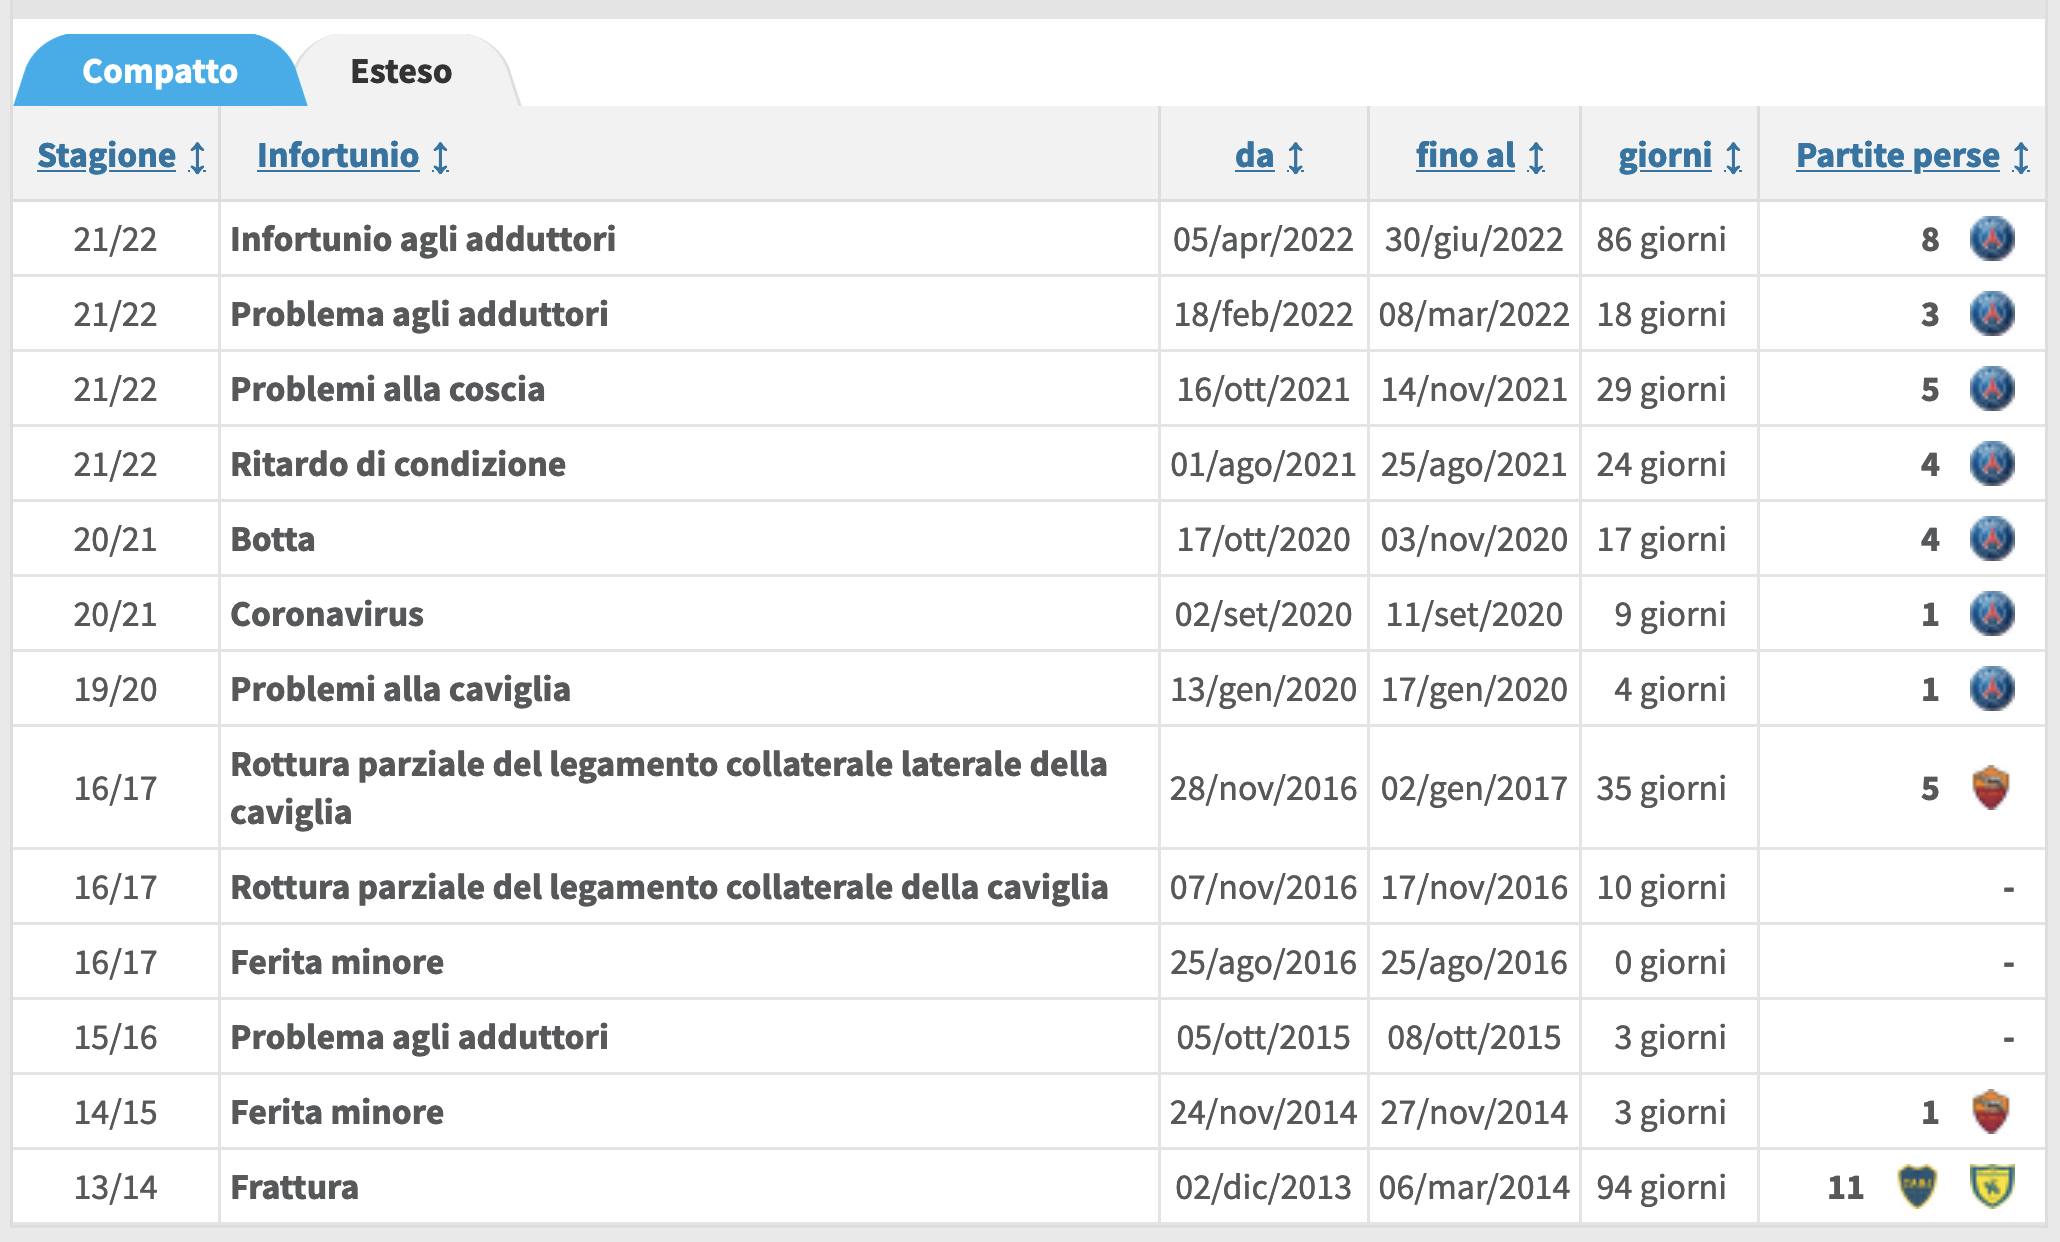This screenshot has height=1242, width=2060.
Task: Click the 86 giorni cell
Action: pyautogui.click(x=1661, y=240)
